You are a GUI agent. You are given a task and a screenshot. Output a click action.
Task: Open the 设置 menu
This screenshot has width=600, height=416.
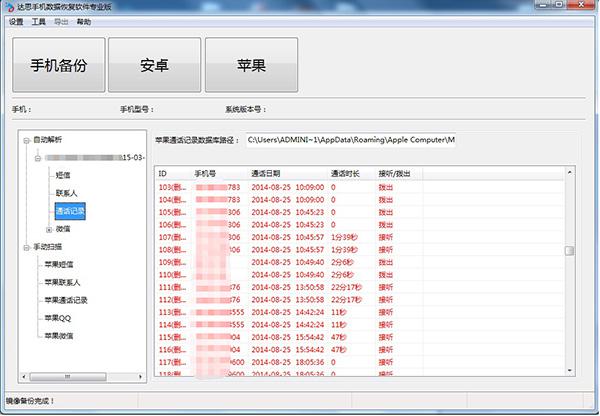(x=16, y=21)
